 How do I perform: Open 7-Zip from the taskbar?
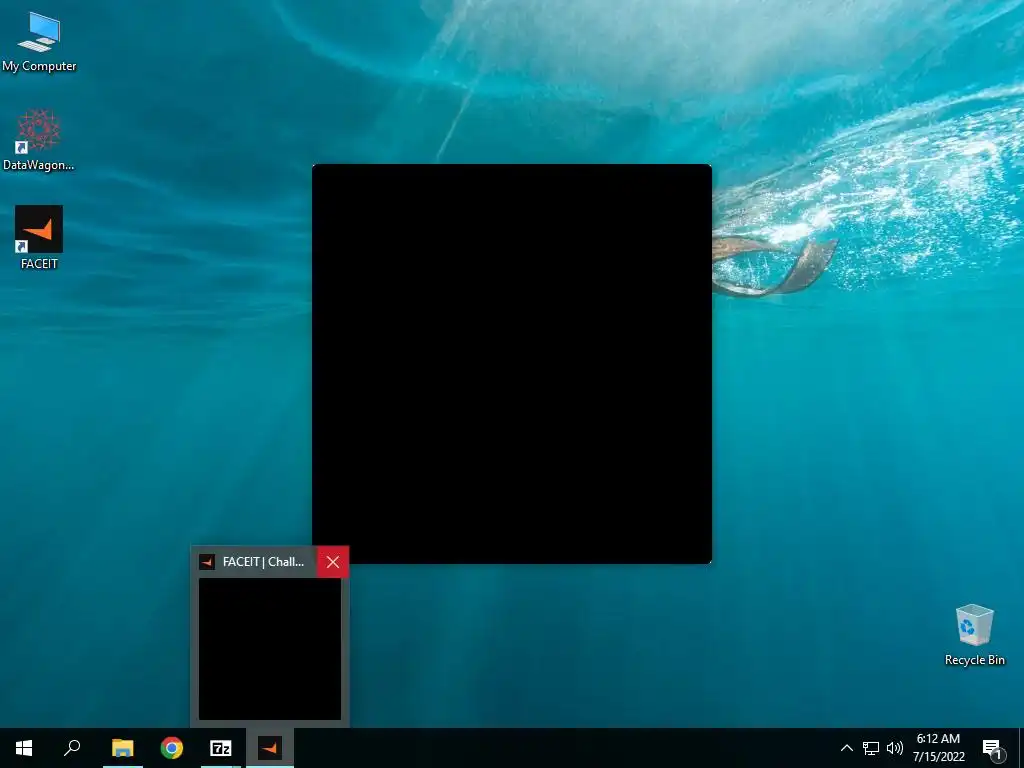tap(221, 748)
